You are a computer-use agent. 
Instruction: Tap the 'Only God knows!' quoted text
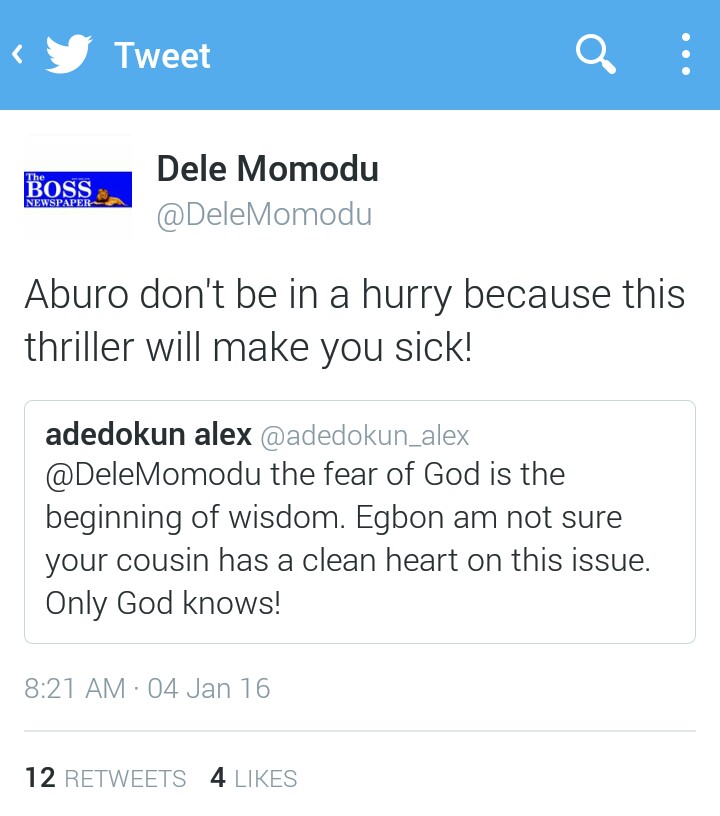[x=163, y=605]
